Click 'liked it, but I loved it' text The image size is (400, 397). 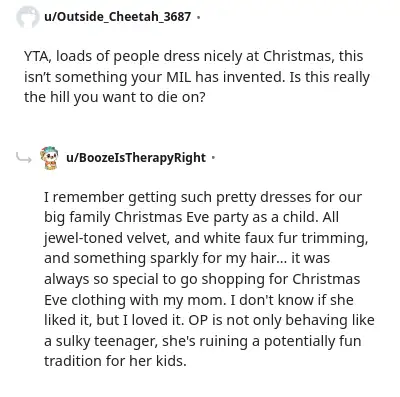[113, 320]
